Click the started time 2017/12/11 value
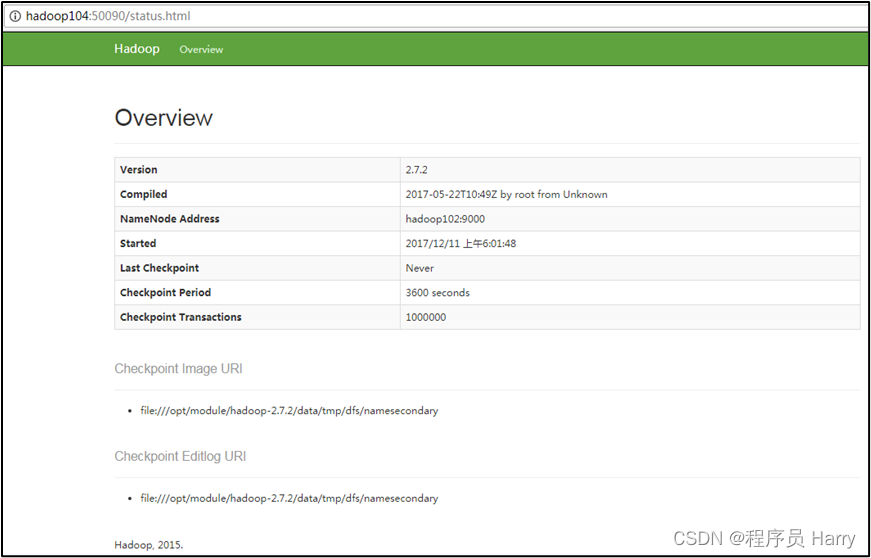 click(460, 243)
